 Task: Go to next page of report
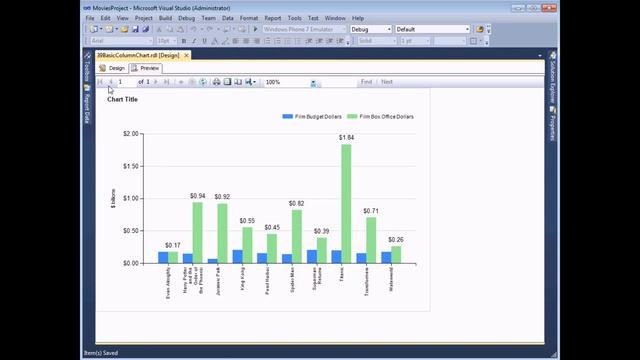[156, 82]
